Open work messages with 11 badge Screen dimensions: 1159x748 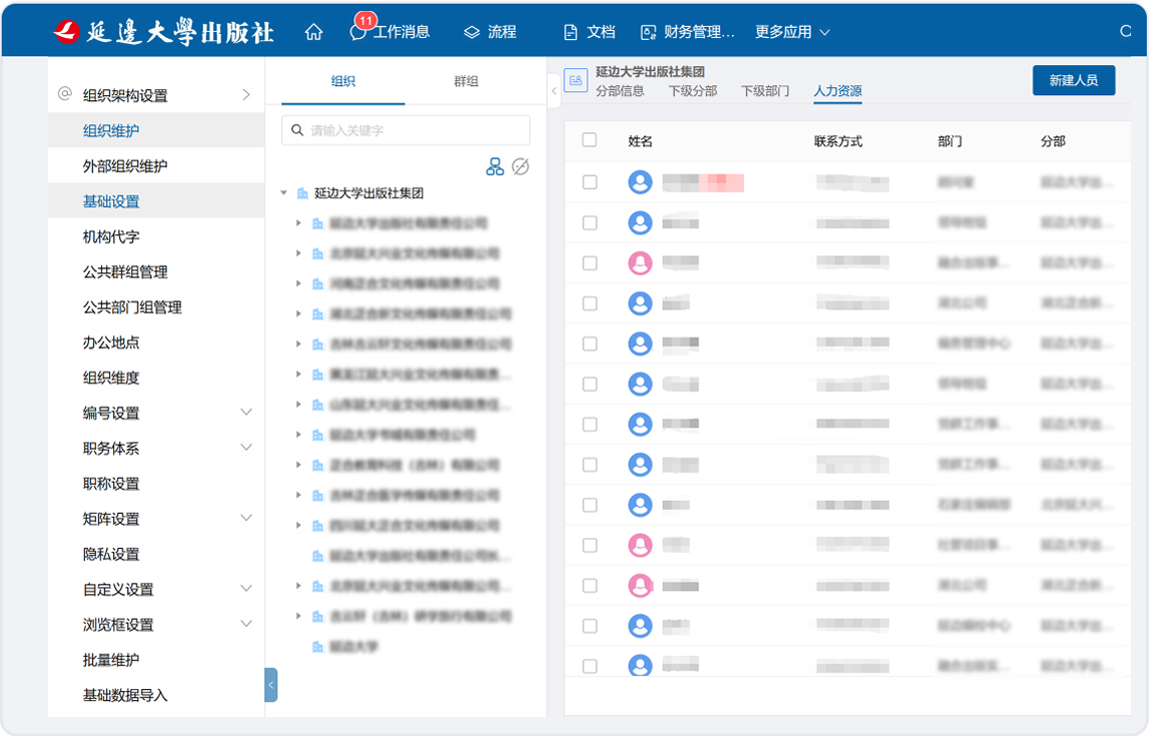click(x=390, y=30)
